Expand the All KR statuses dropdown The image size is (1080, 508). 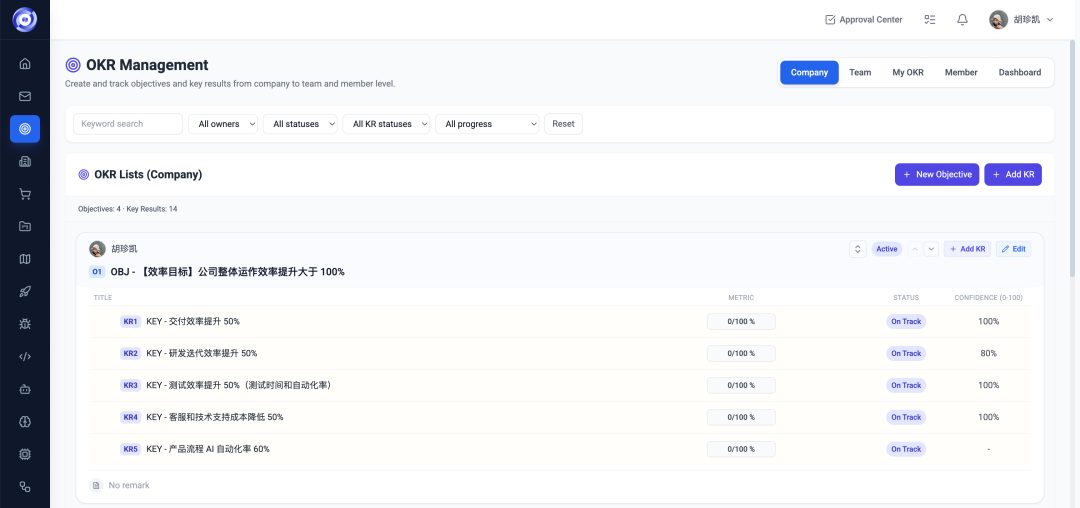[386, 124]
